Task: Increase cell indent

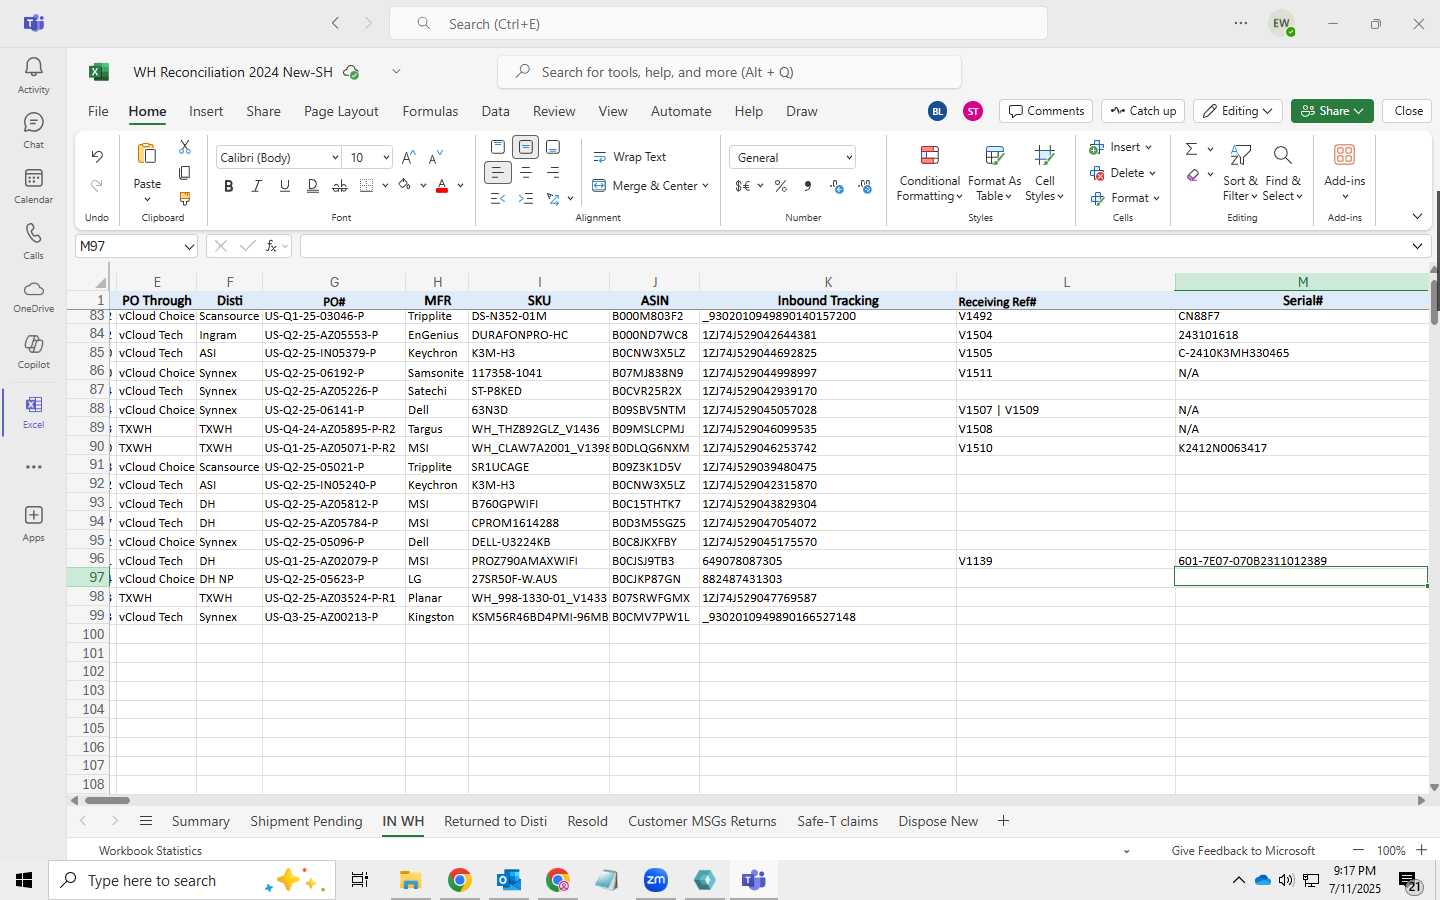Action: pyautogui.click(x=525, y=199)
